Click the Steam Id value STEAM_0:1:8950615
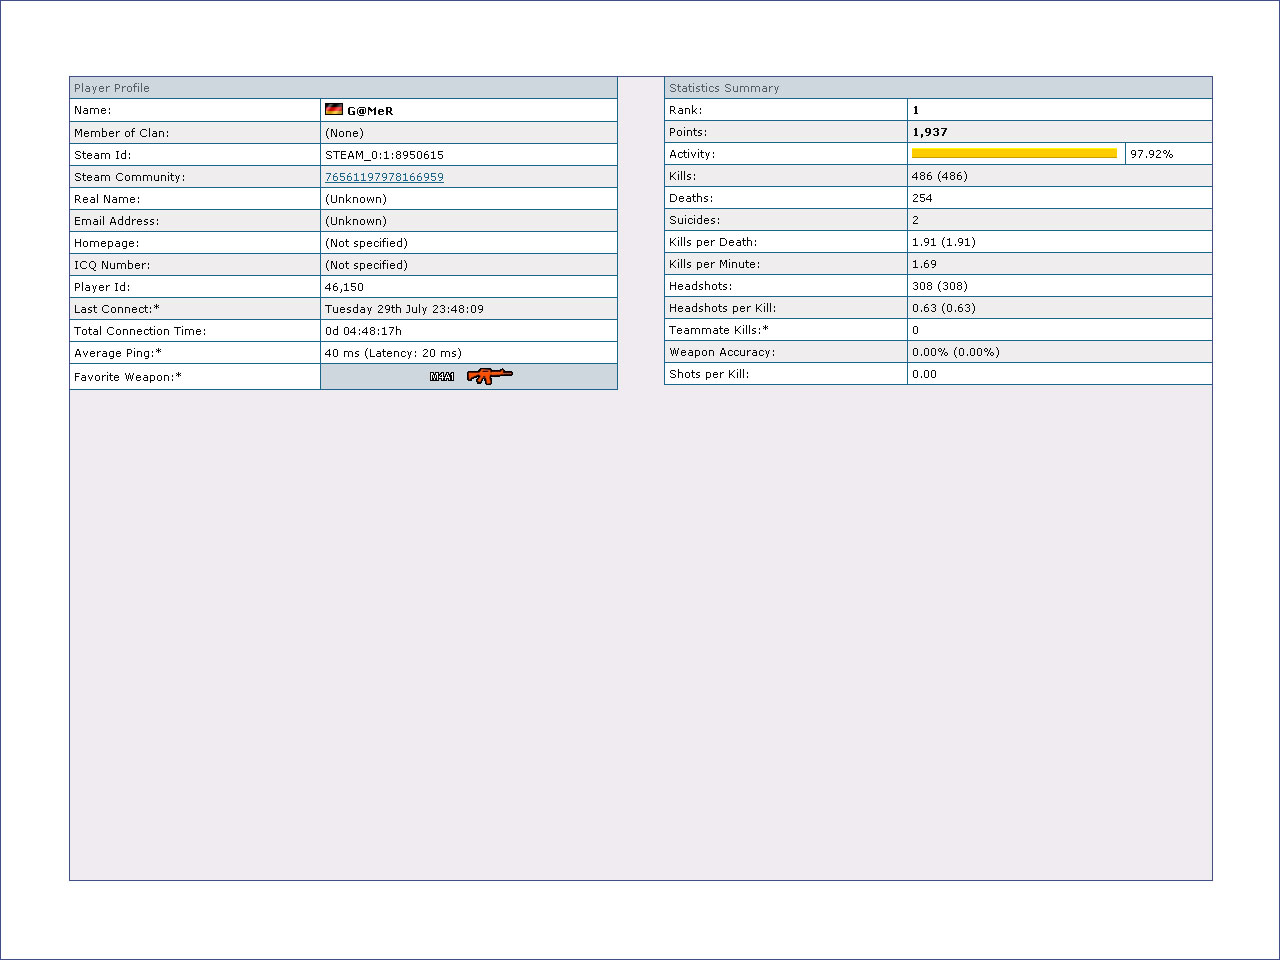 click(x=384, y=155)
